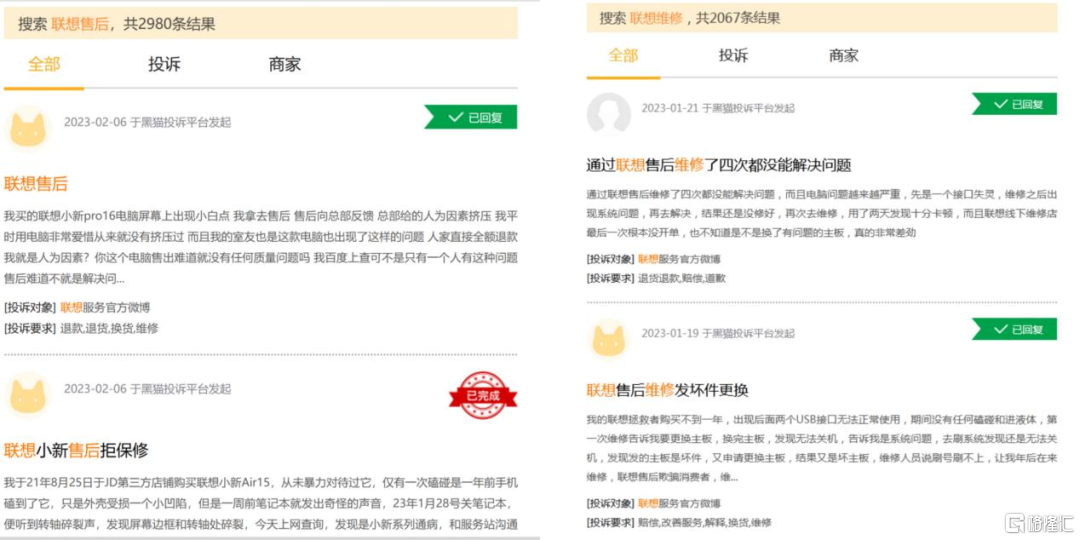Click red 已完成 stamp on 拒保修 complaint
The height and width of the screenshot is (540, 1080).
coord(483,395)
